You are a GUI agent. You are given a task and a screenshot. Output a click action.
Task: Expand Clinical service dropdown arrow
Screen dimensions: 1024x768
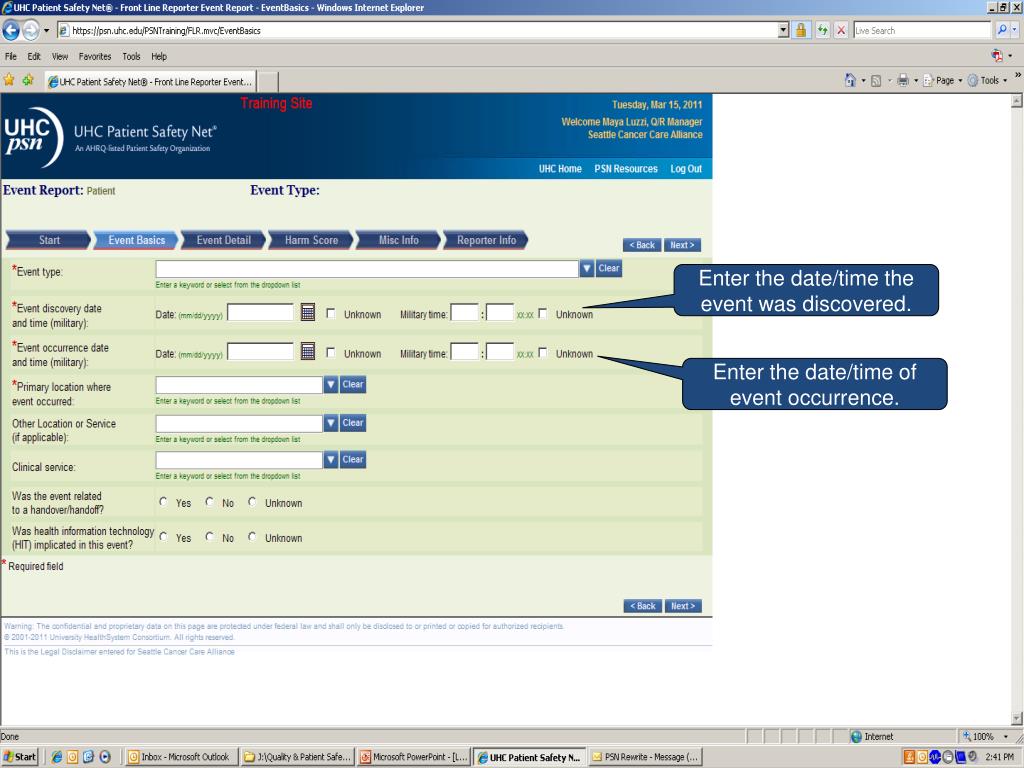coord(330,459)
